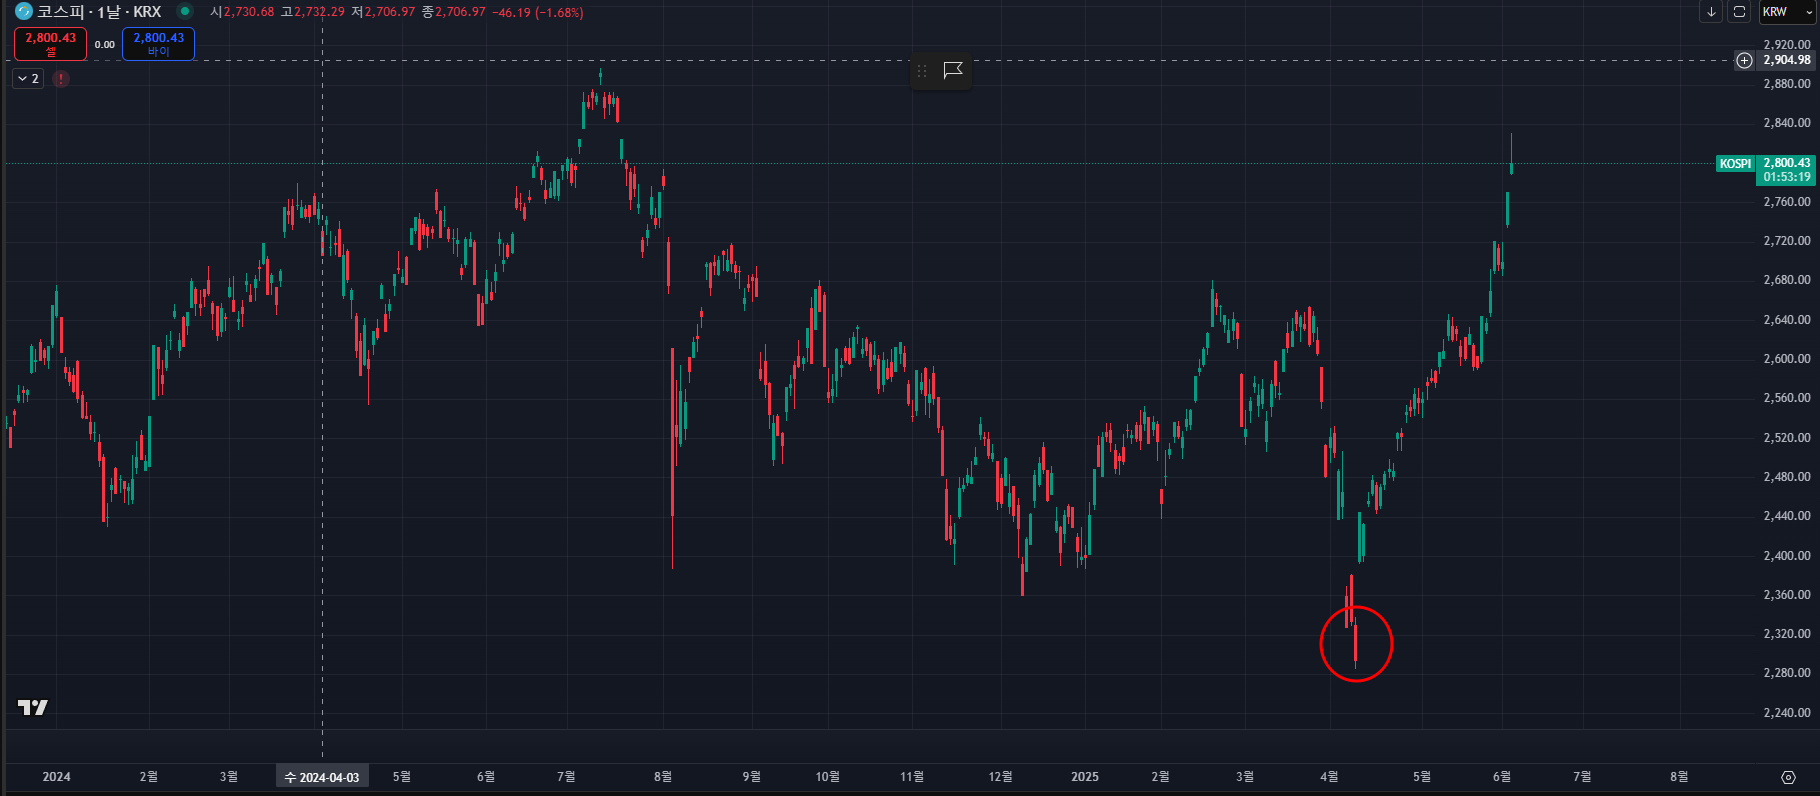
Task: Click the blue 2,800.43 바이 buy button
Action: point(158,44)
